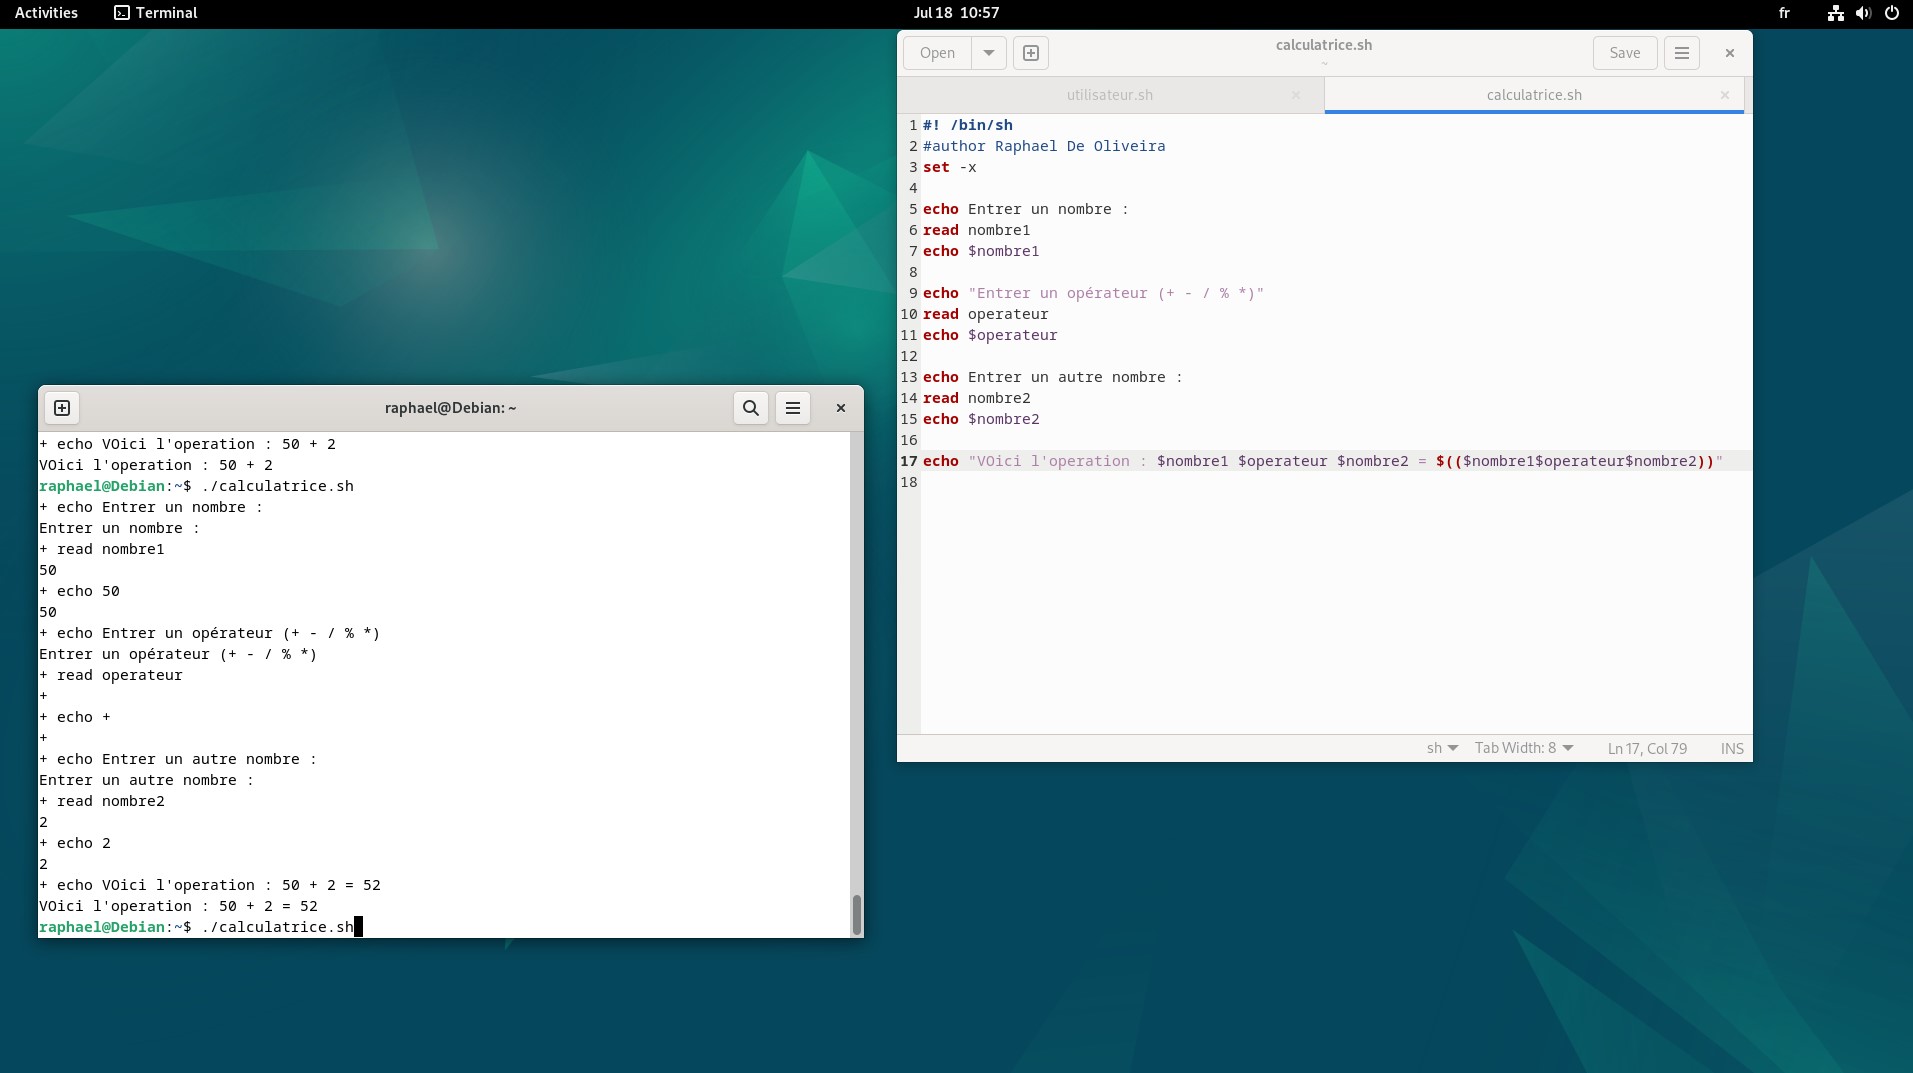Open the clock and calendar menu

[956, 13]
